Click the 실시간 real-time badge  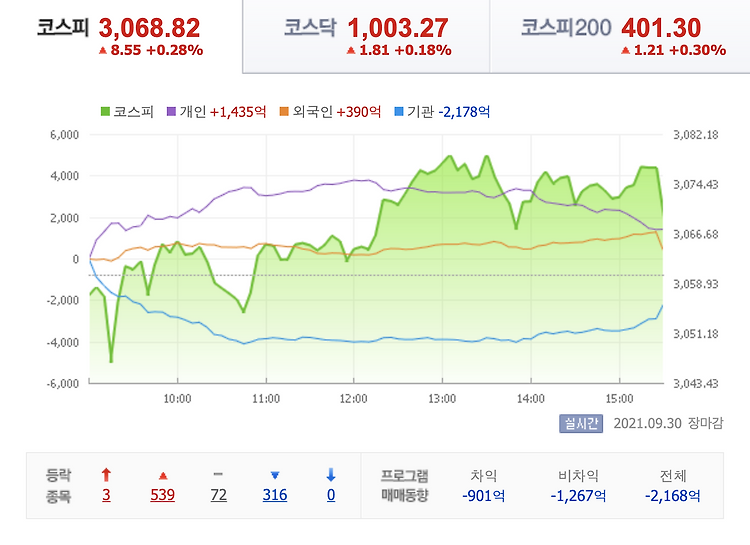pos(581,423)
